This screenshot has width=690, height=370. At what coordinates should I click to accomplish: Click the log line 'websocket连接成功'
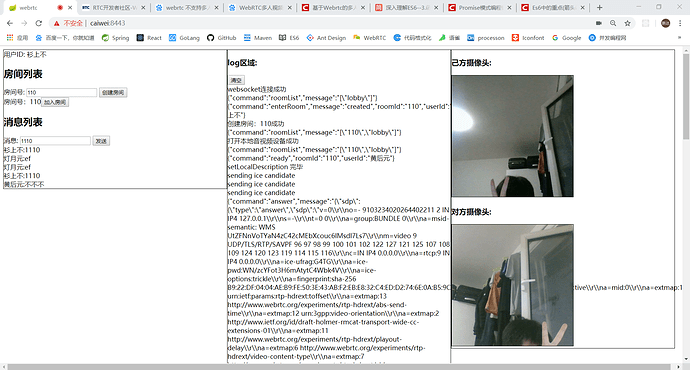pos(257,89)
